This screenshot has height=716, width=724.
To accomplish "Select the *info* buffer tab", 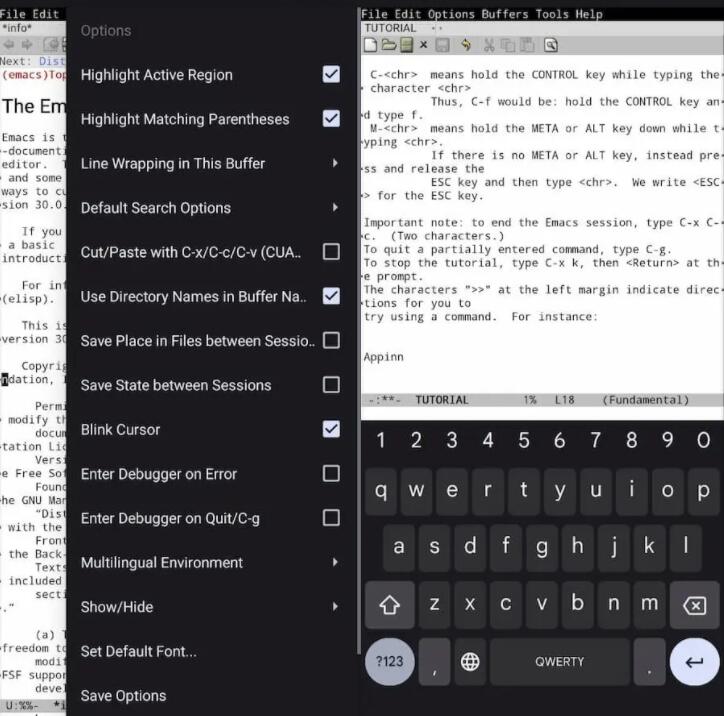I will (17, 28).
